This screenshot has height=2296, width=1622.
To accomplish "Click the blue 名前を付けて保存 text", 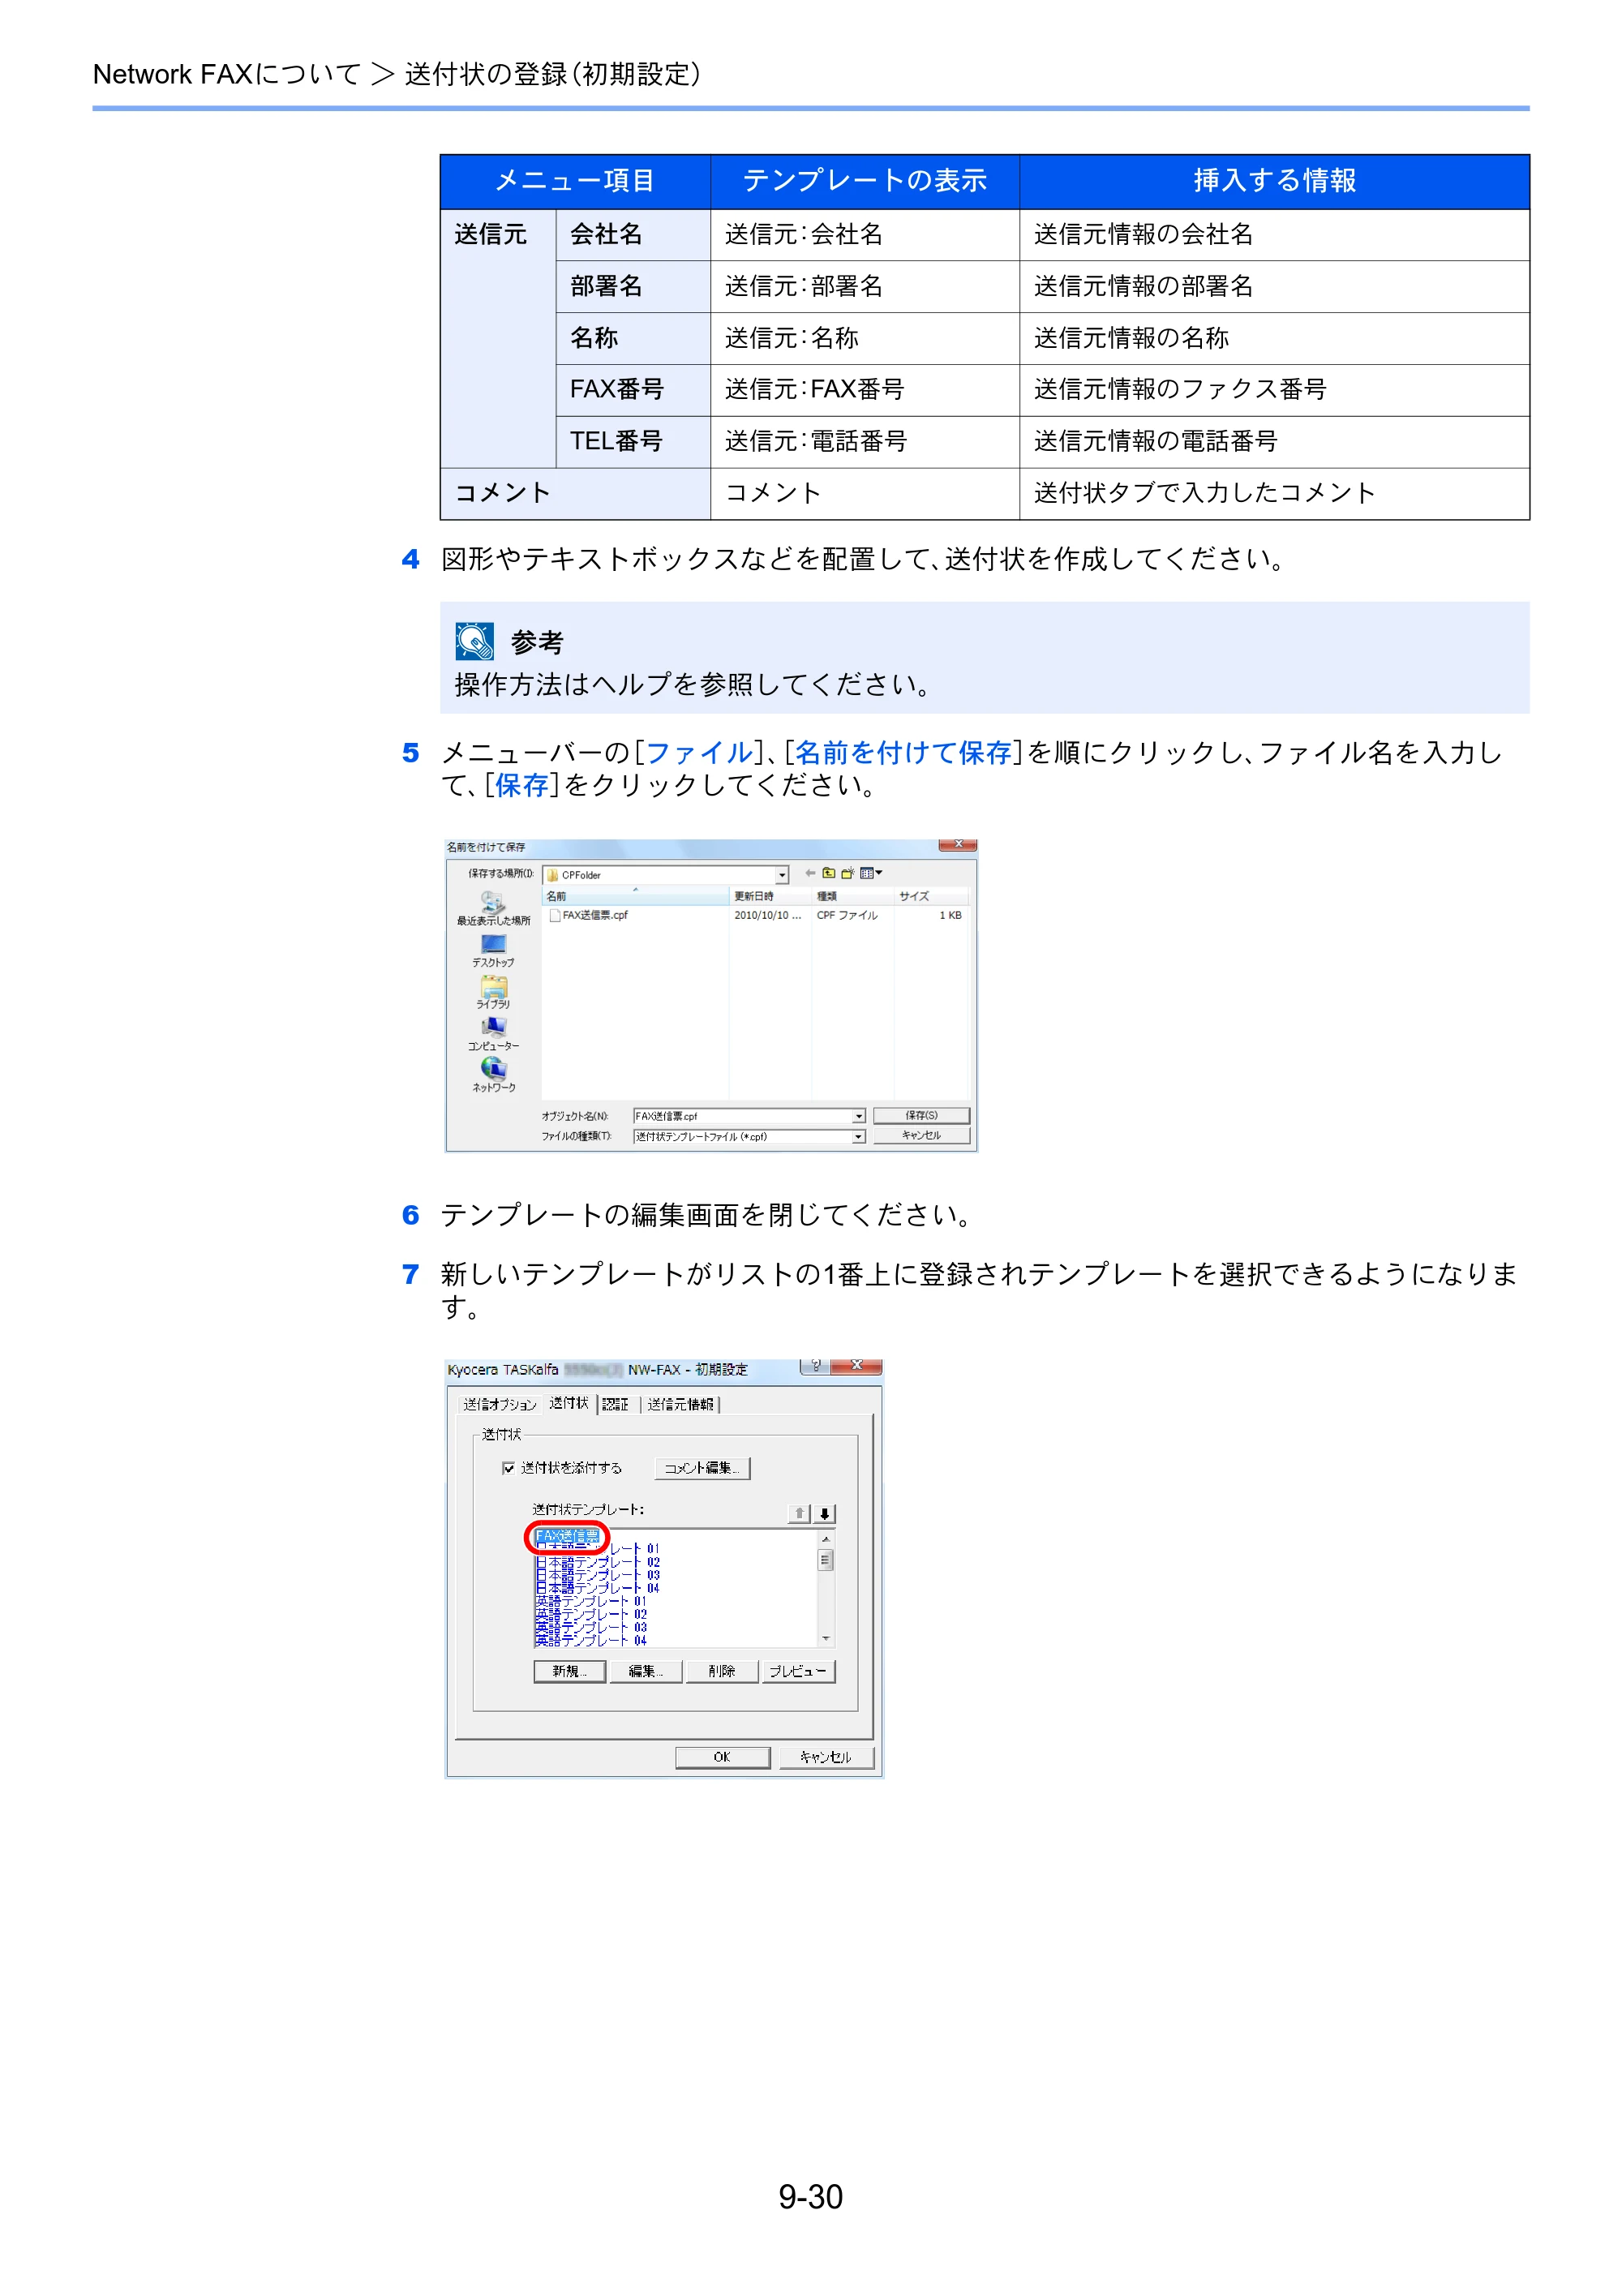I will coord(903,753).
